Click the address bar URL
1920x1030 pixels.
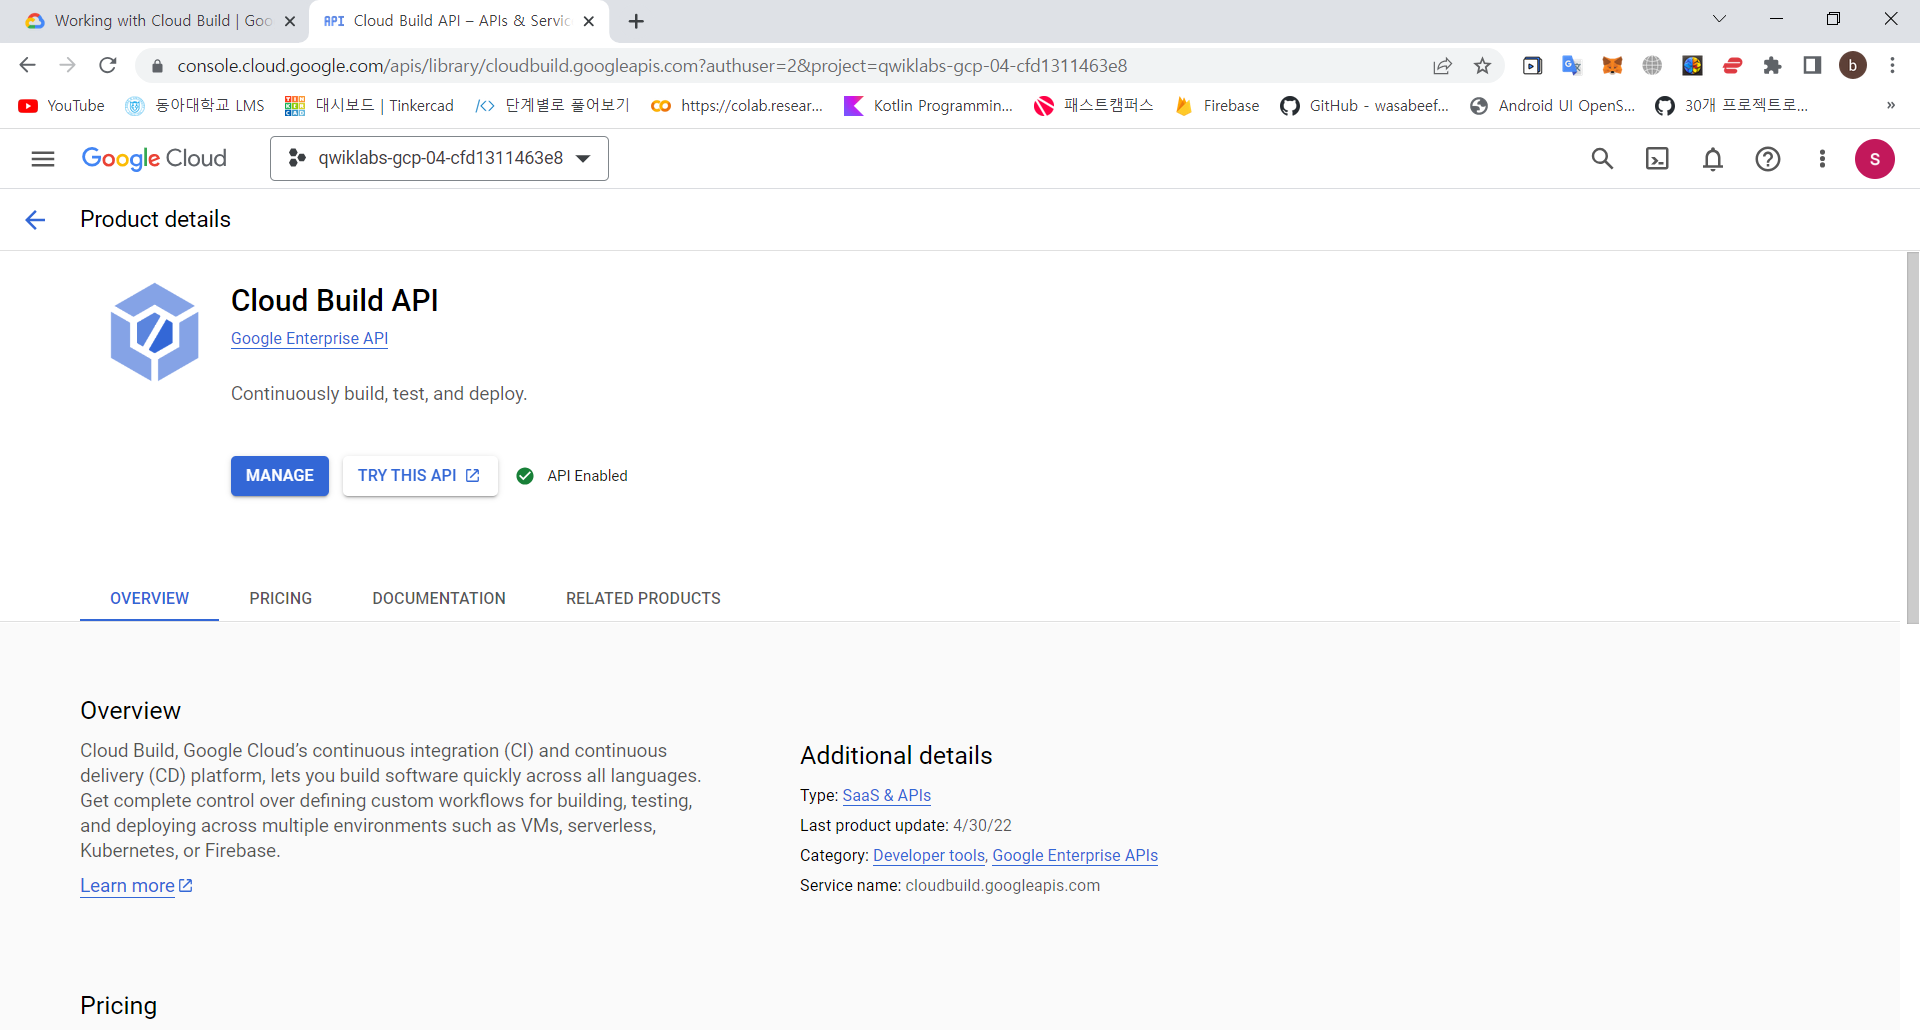point(652,66)
